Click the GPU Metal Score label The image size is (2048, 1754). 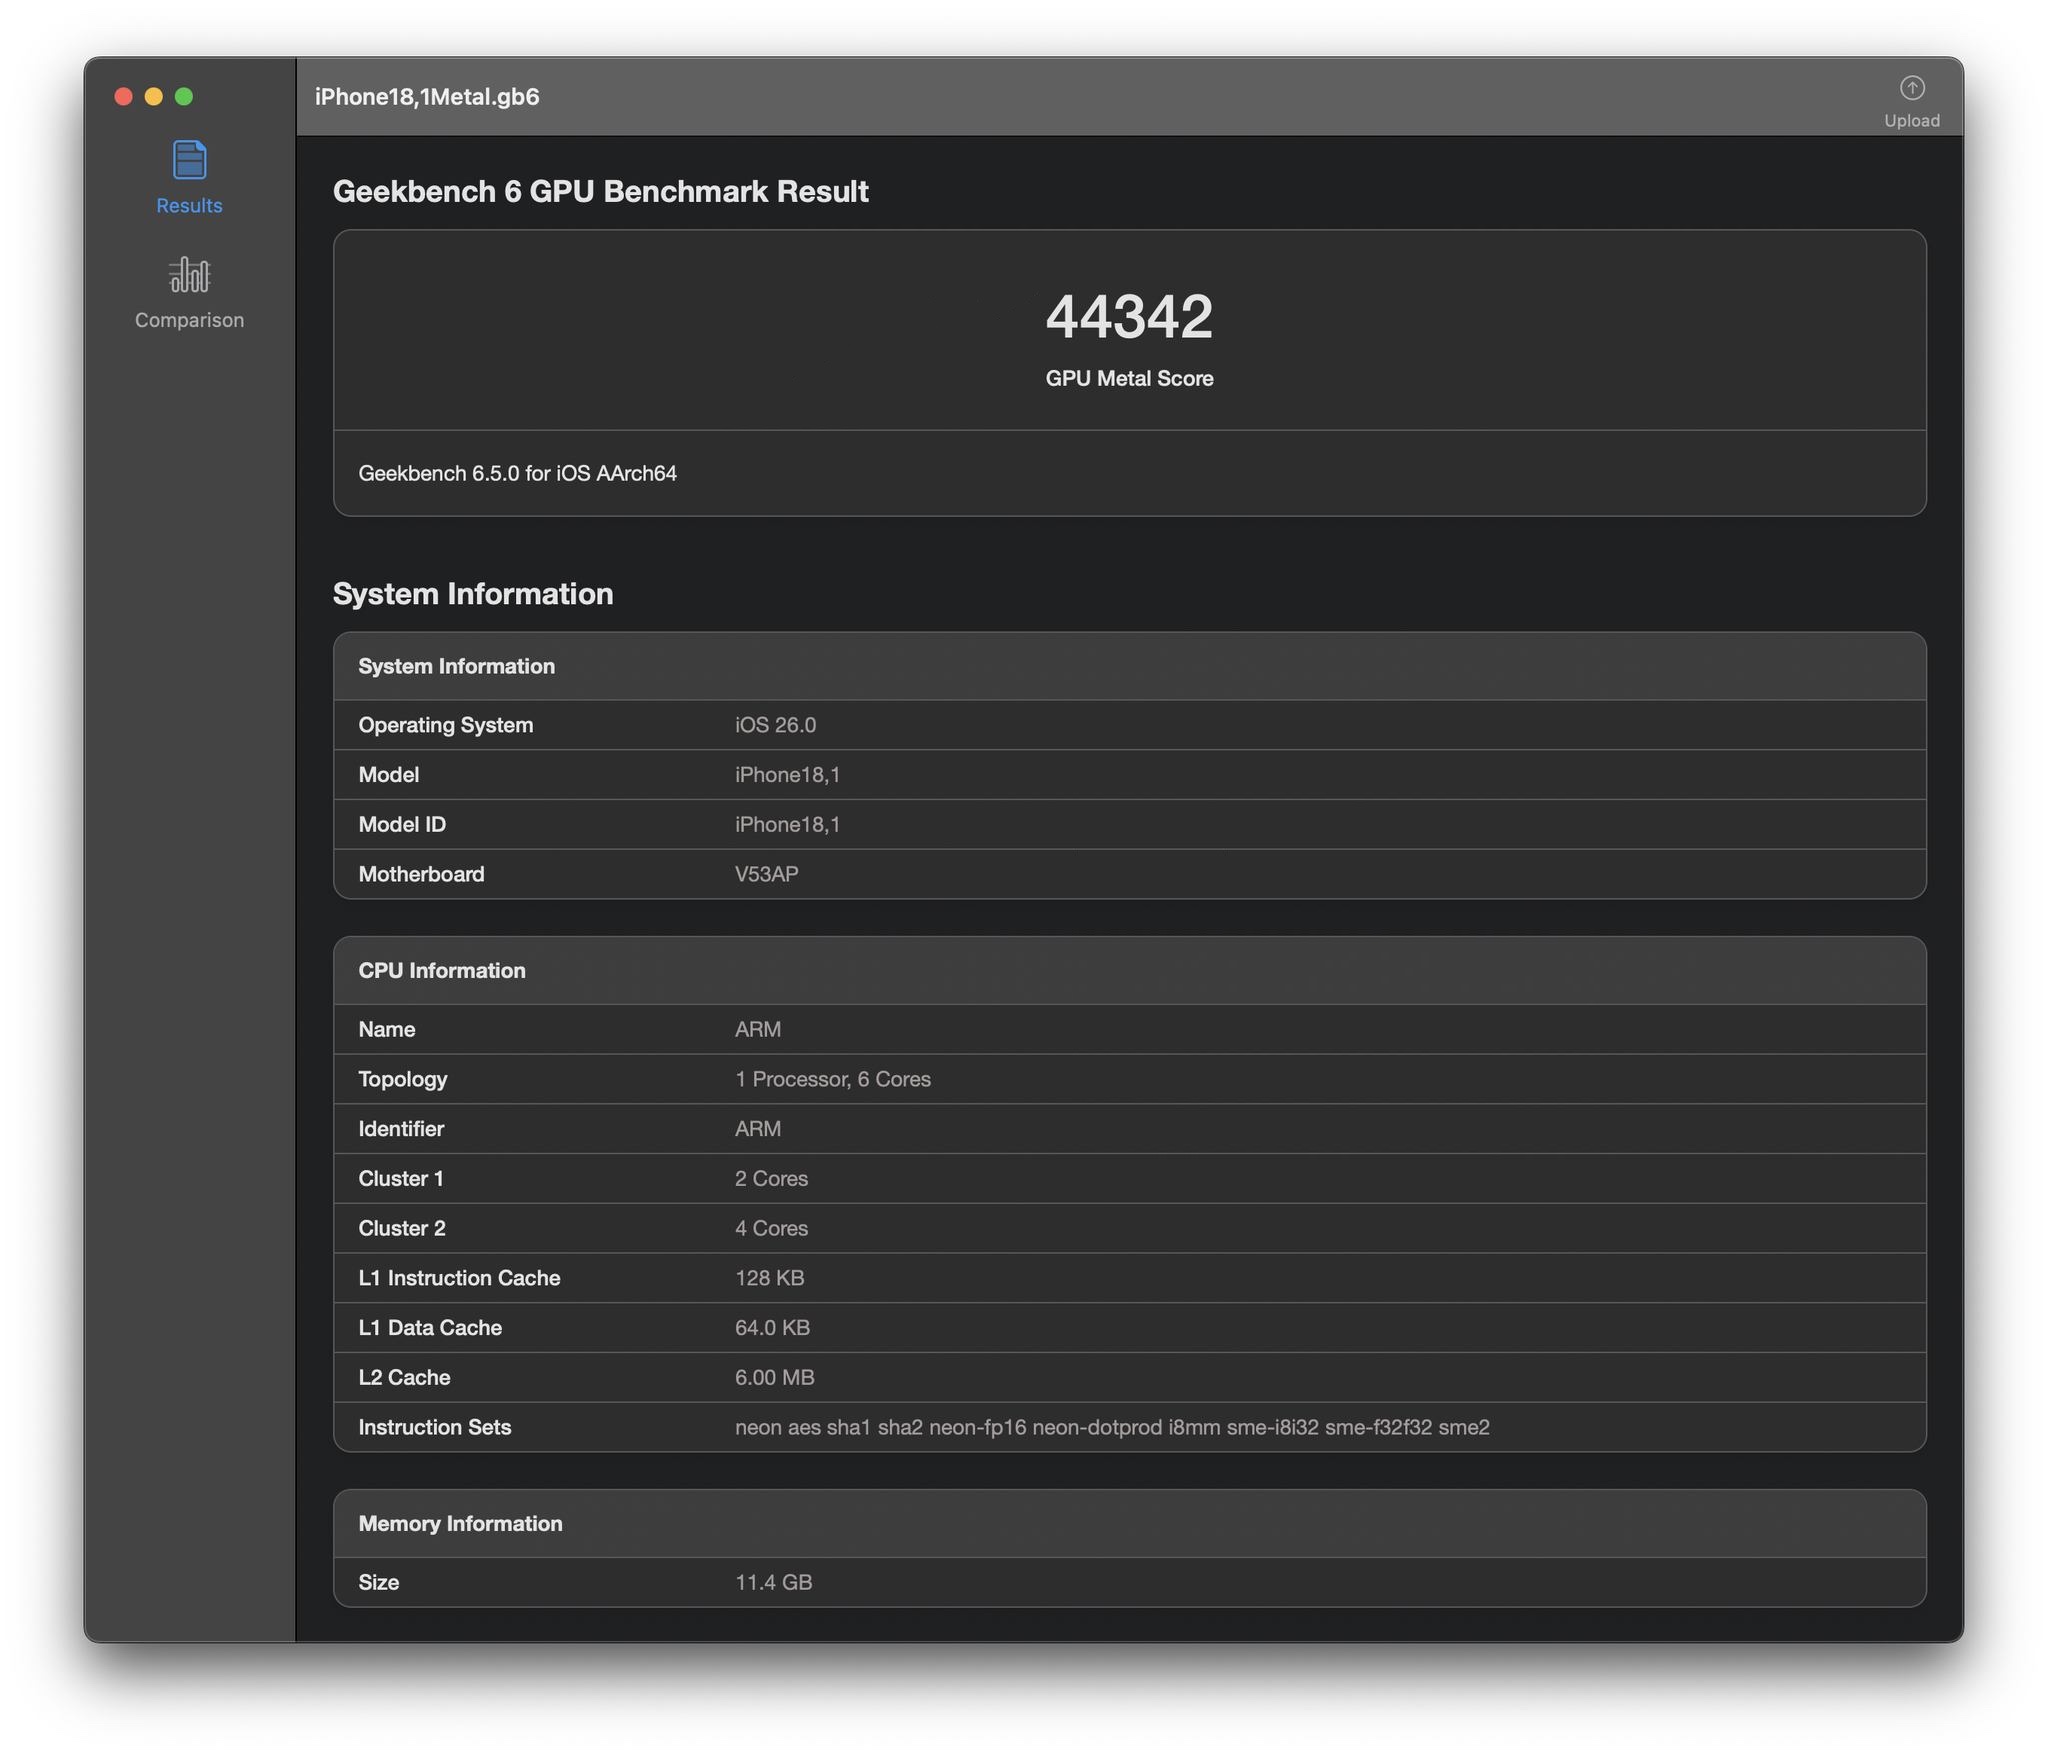pos(1128,379)
